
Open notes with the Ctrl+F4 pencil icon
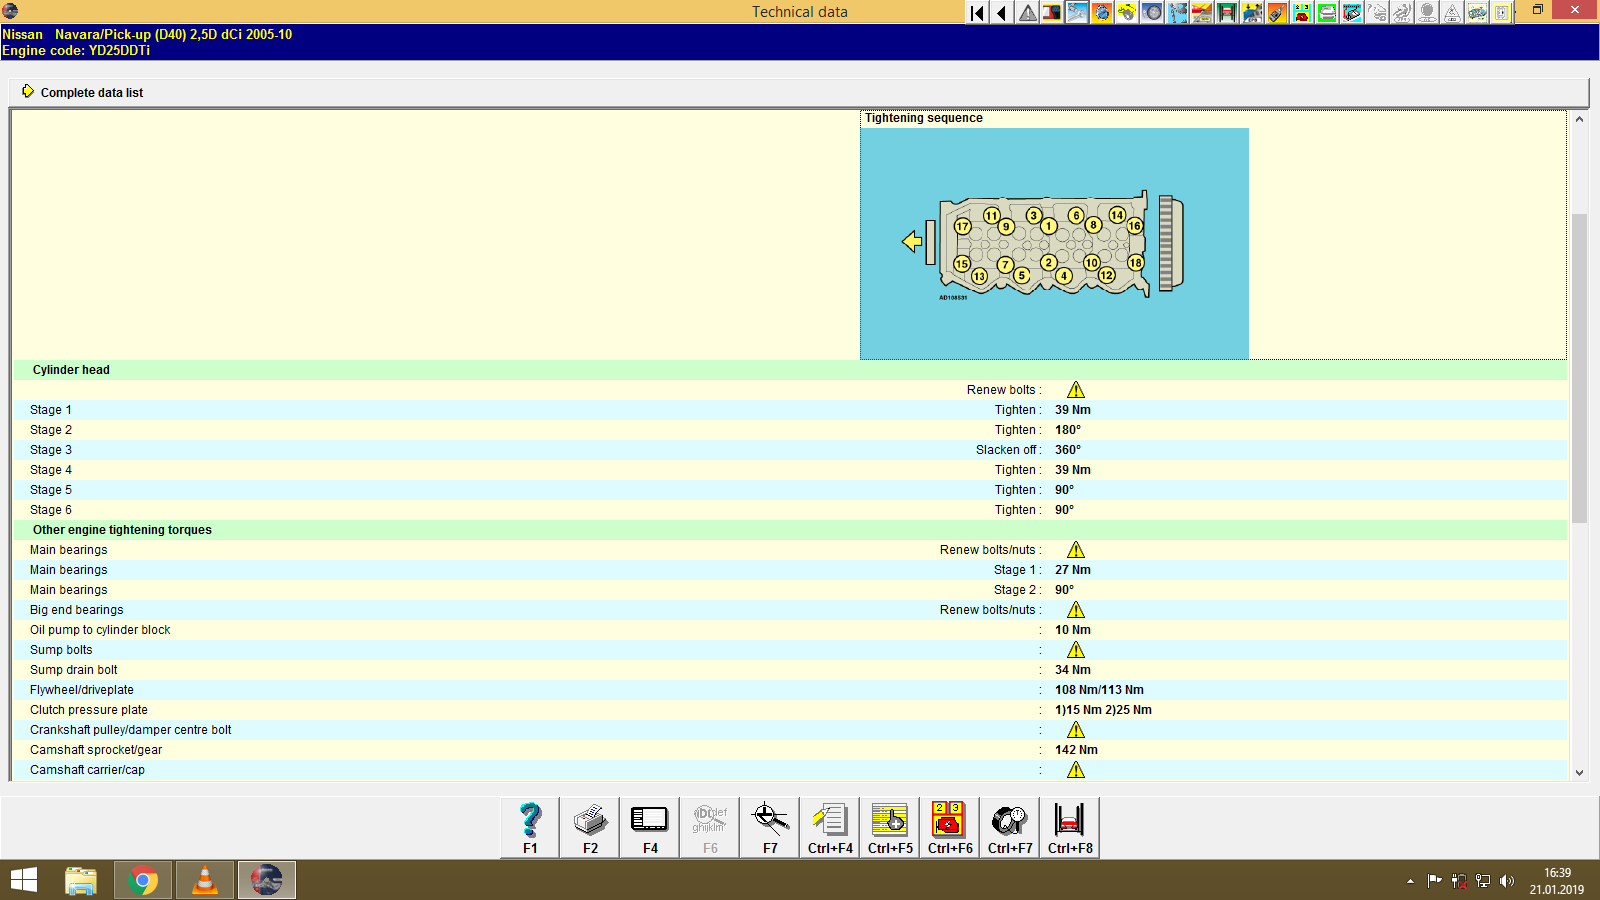[829, 826]
